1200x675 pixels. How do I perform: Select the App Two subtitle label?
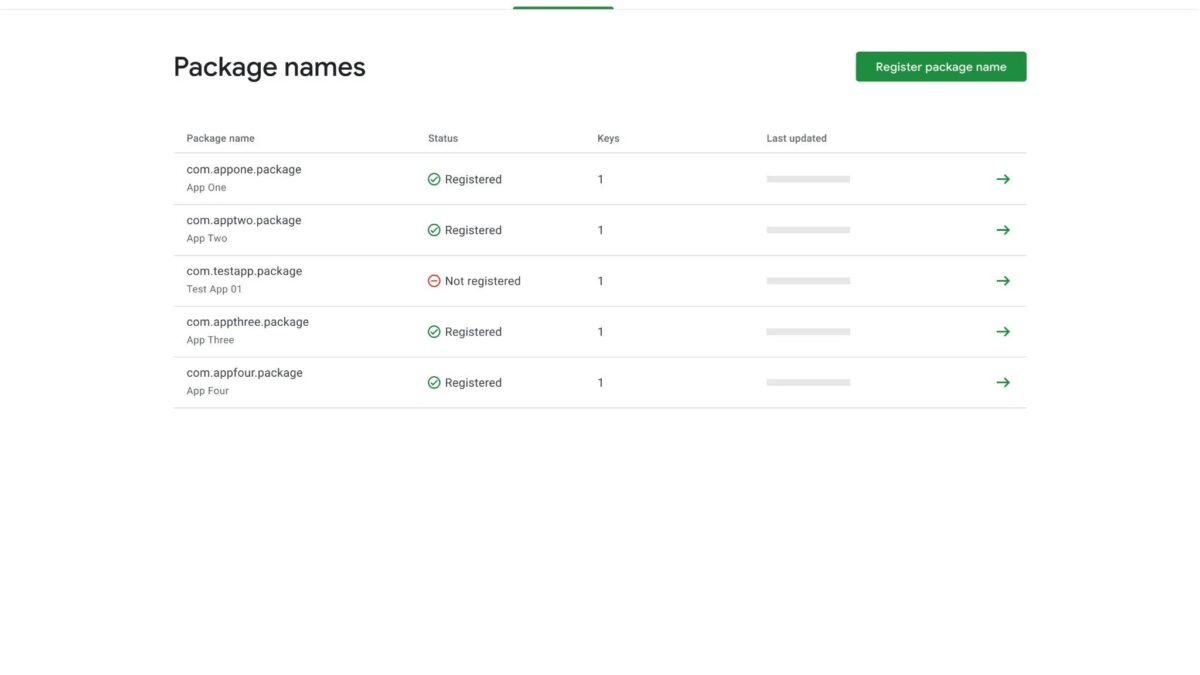(x=206, y=238)
